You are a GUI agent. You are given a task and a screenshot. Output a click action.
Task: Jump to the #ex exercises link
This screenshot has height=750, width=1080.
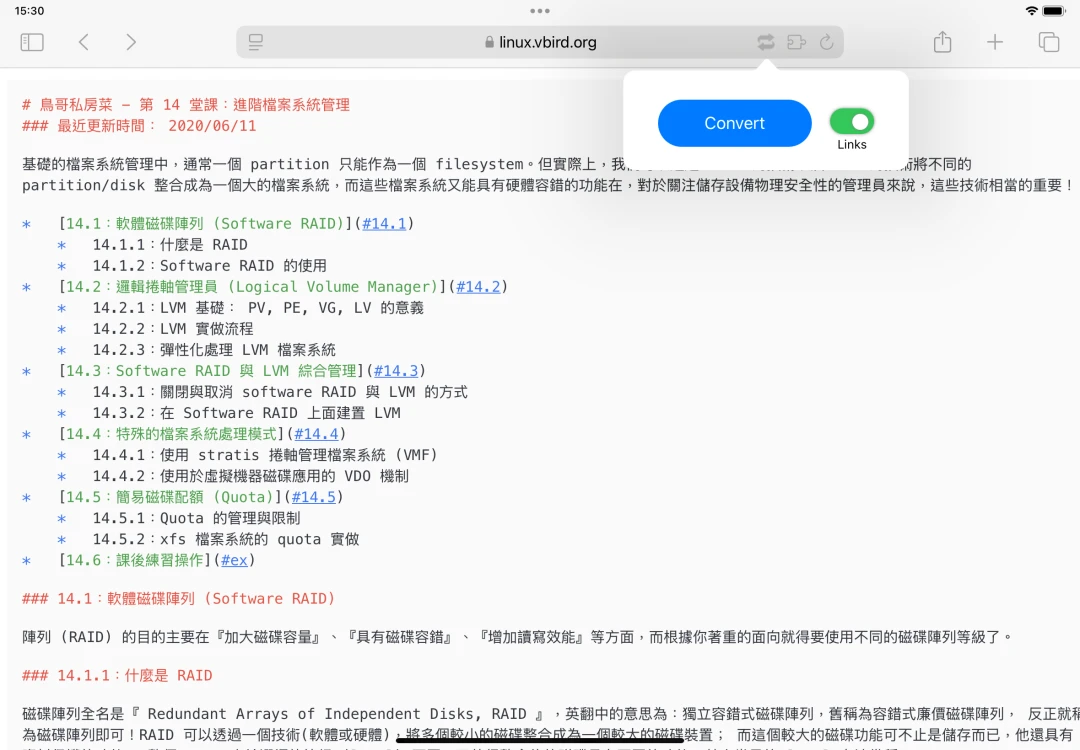(233, 560)
